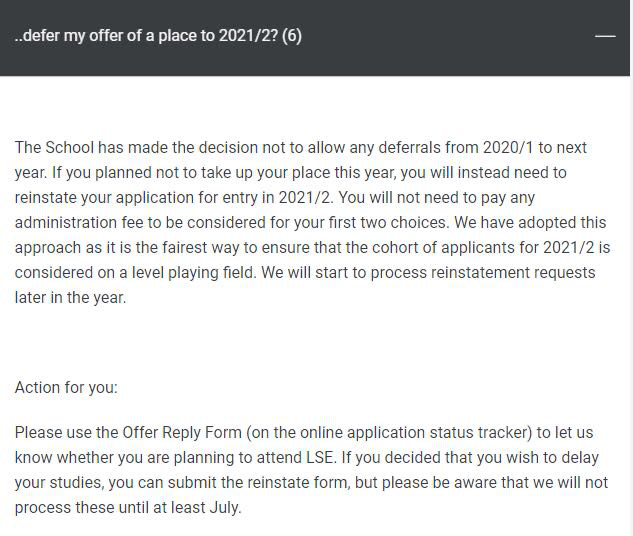Click the 'later in the year.' line
The height and width of the screenshot is (536, 633).
click(70, 297)
